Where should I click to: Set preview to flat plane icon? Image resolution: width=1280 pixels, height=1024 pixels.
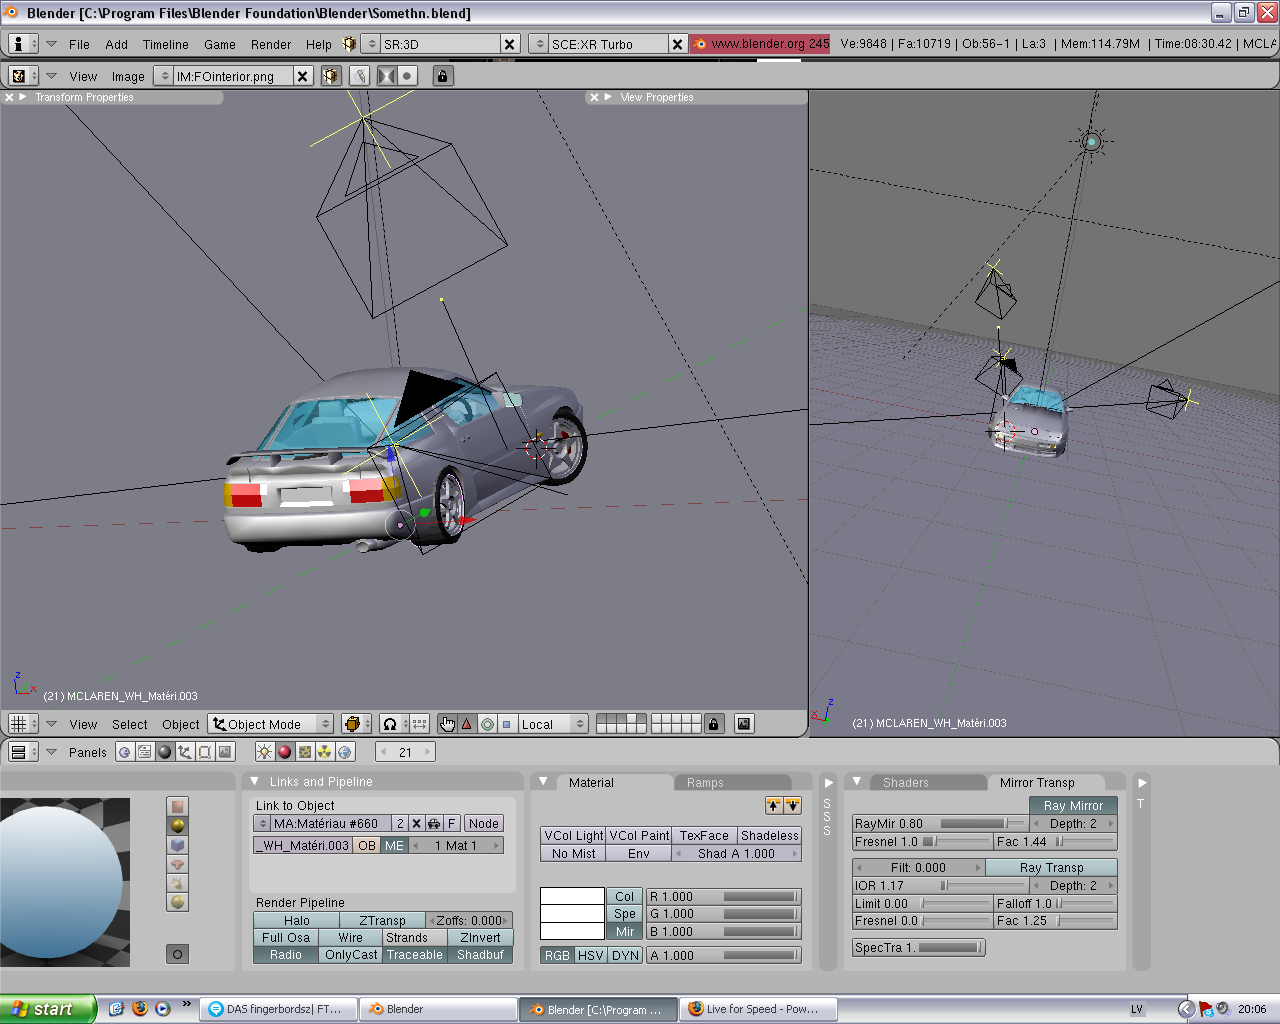(x=178, y=806)
